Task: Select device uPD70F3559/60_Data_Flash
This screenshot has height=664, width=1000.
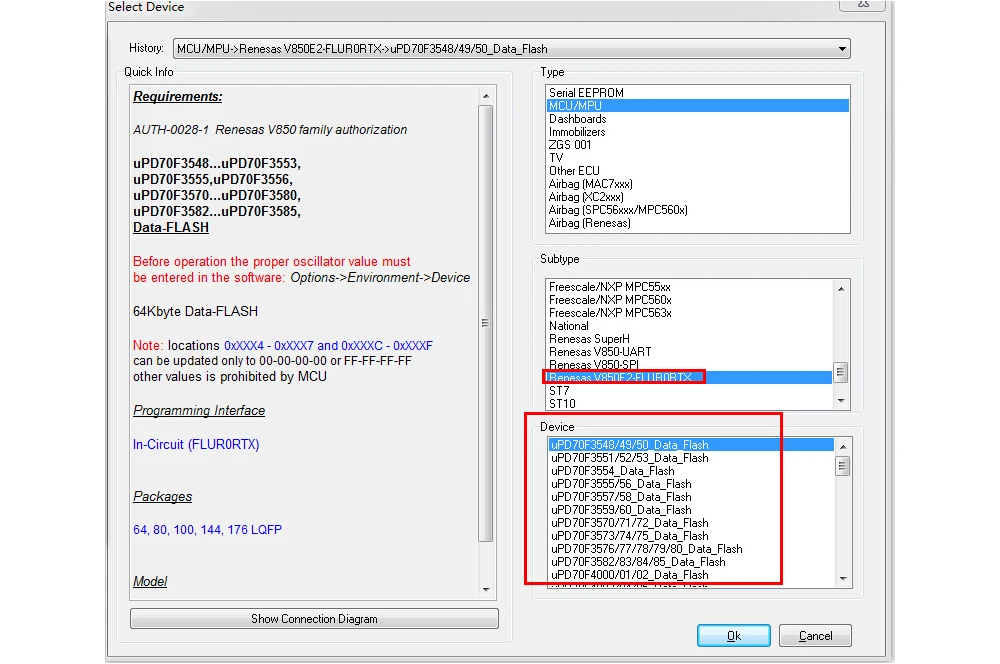Action: 691,510
